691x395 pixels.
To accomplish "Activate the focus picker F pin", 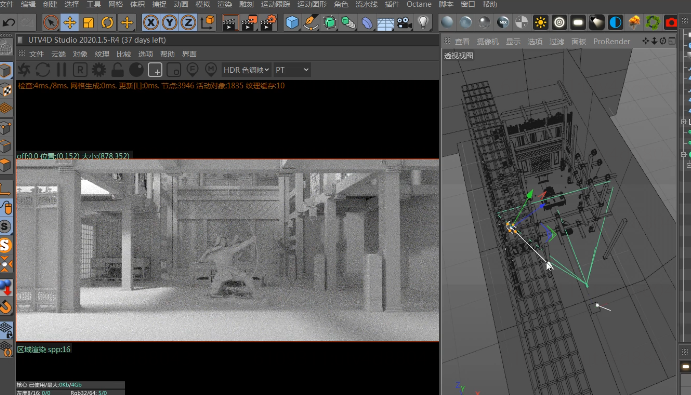I will click(192, 70).
